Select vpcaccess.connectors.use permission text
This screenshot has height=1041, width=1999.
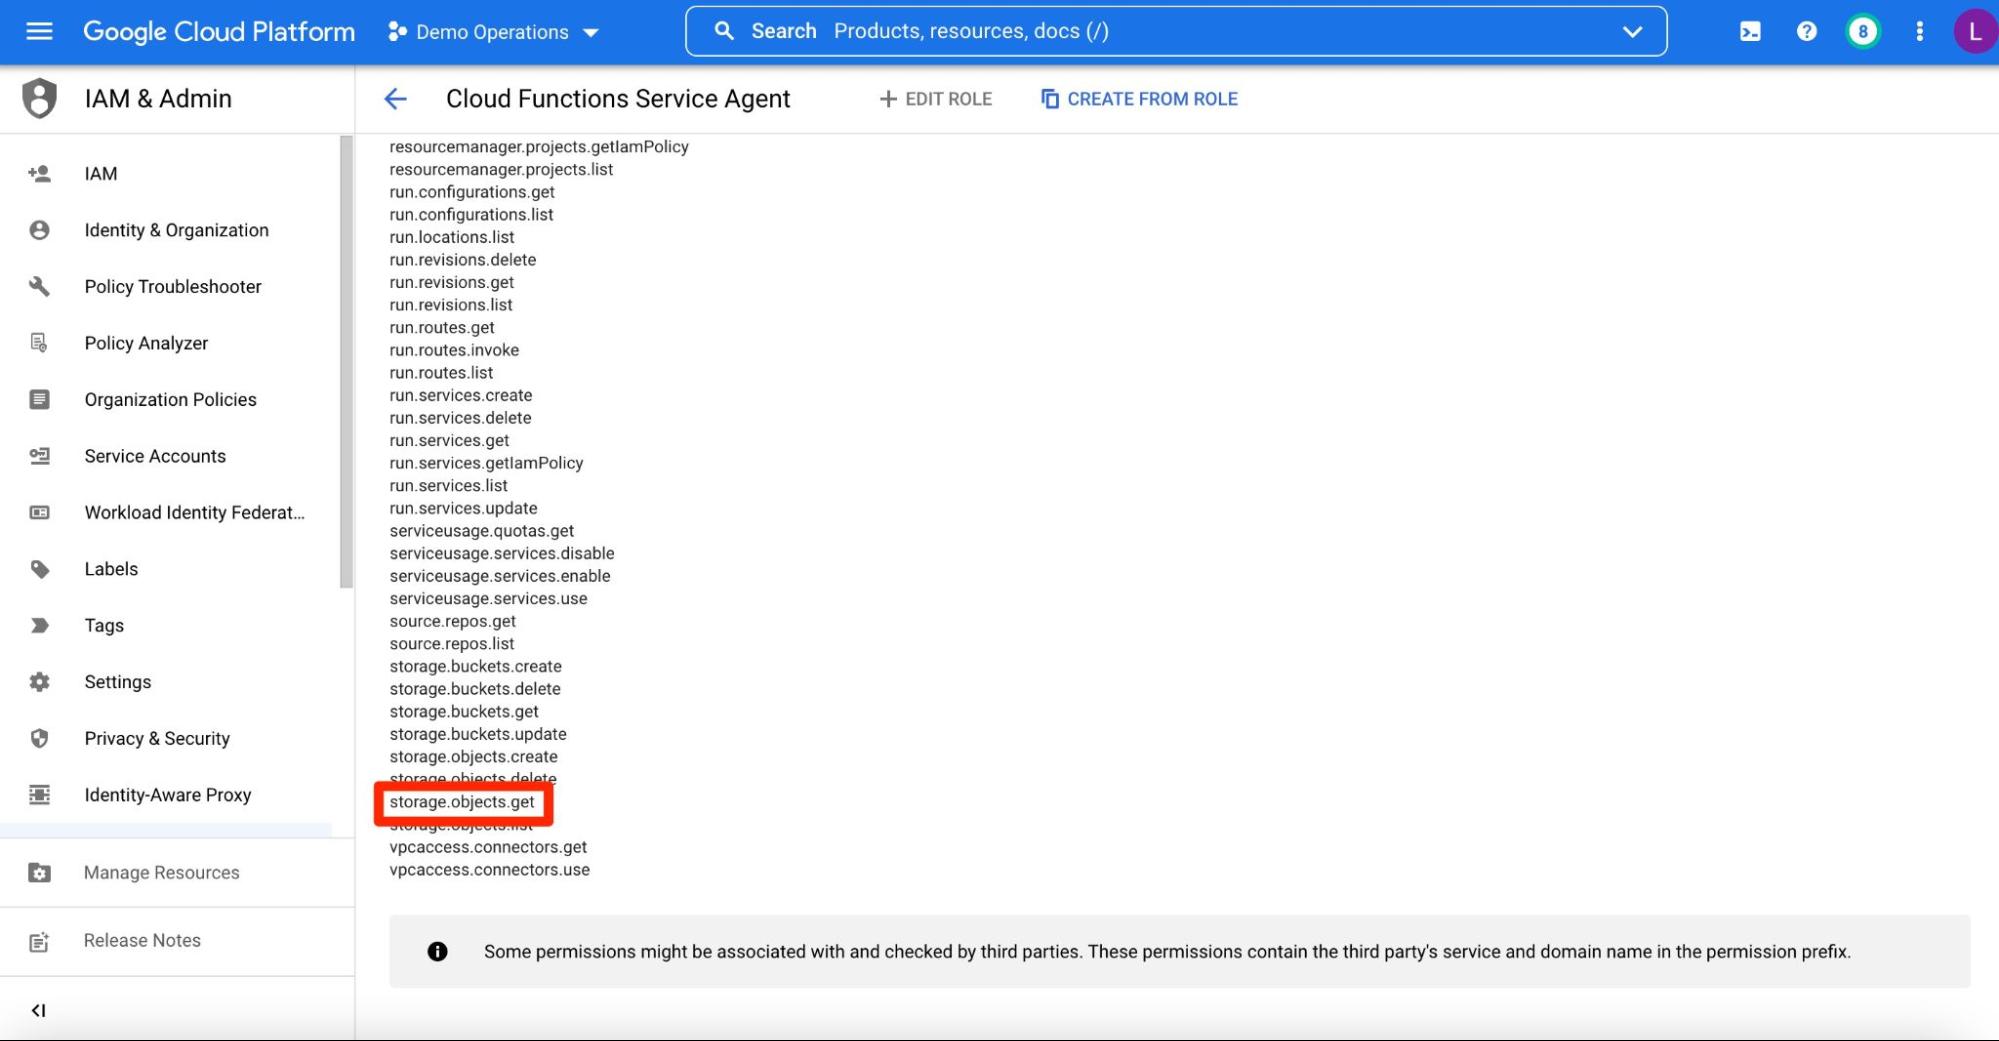click(490, 870)
